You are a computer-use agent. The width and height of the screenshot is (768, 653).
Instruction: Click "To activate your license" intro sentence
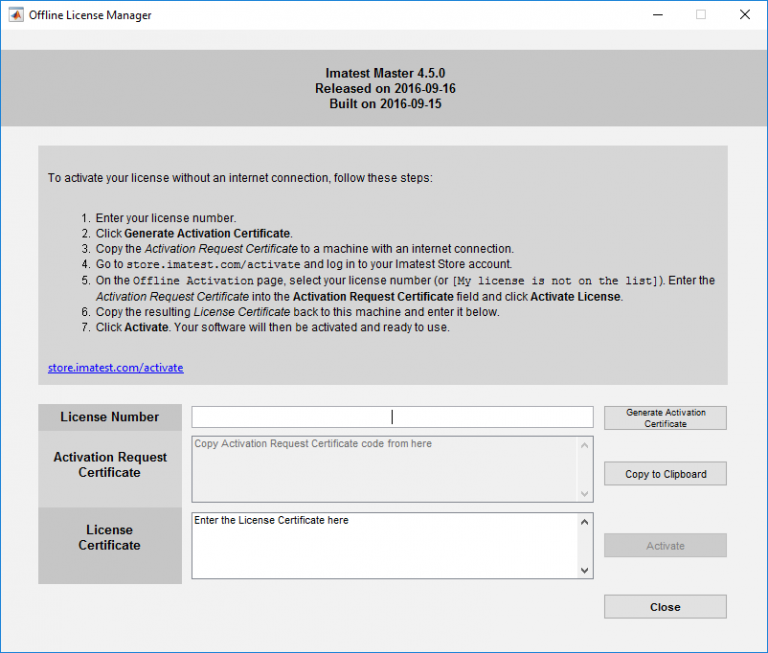tap(240, 178)
